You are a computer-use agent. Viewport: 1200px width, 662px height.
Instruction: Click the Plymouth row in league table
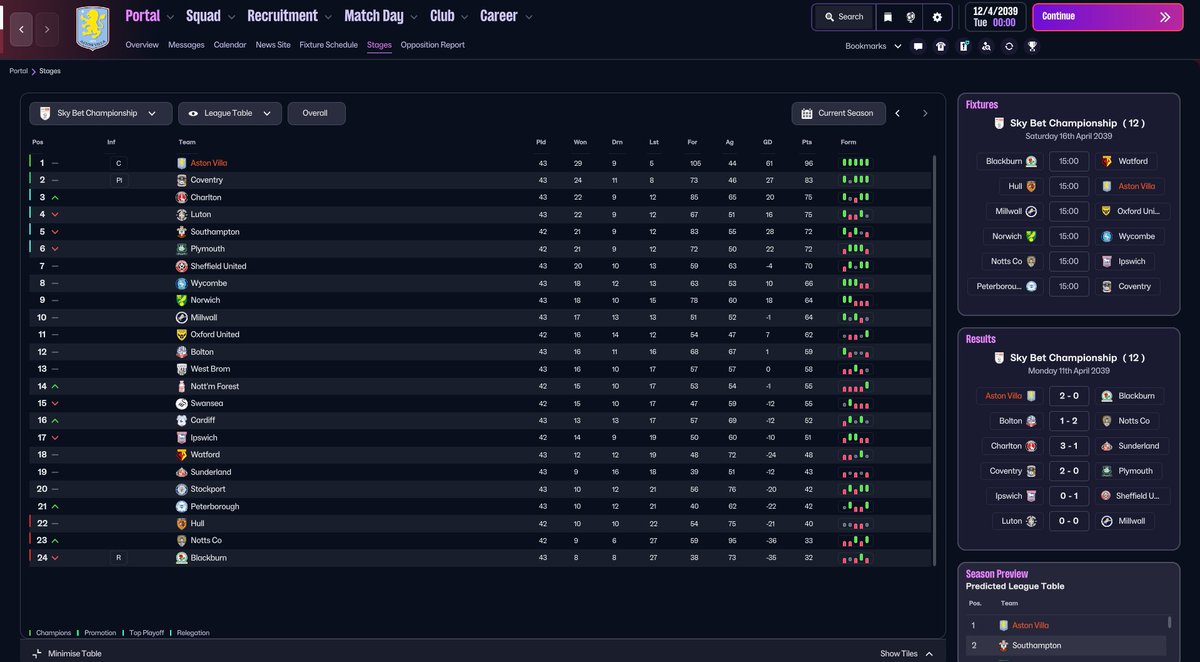point(480,249)
